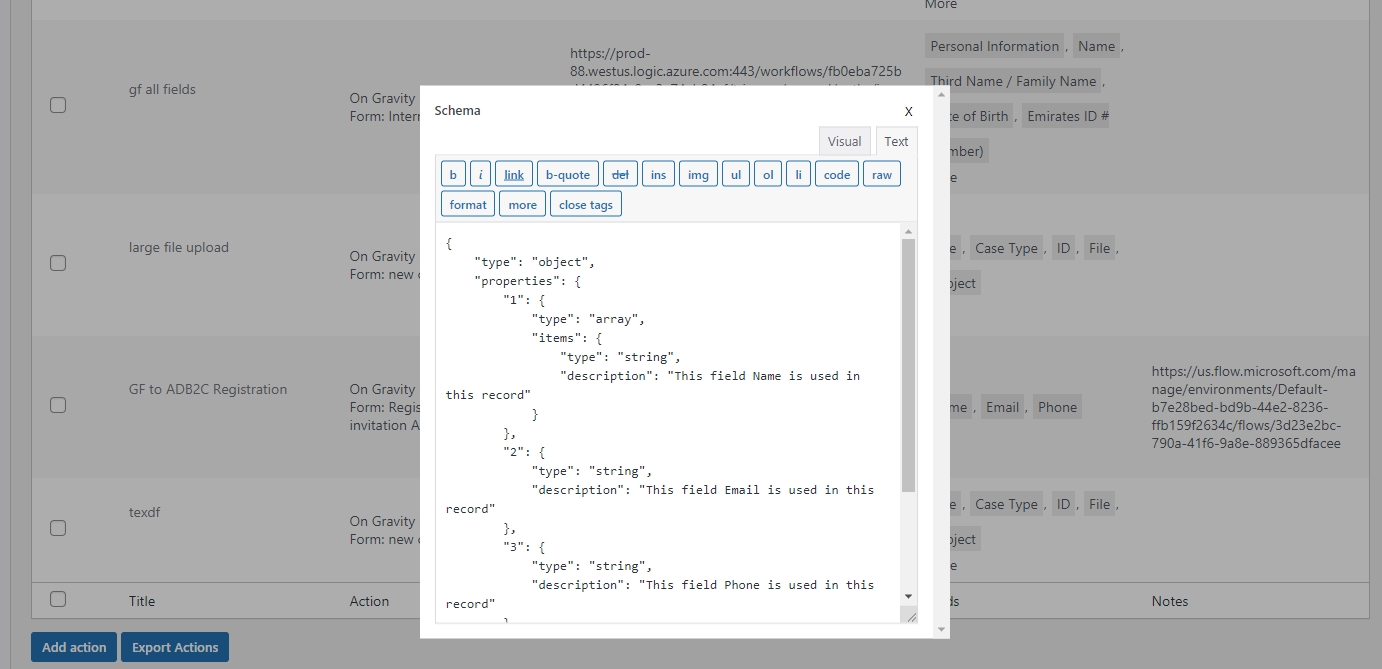Click the format quicktag button
The image size is (1382, 669).
pyautogui.click(x=468, y=204)
